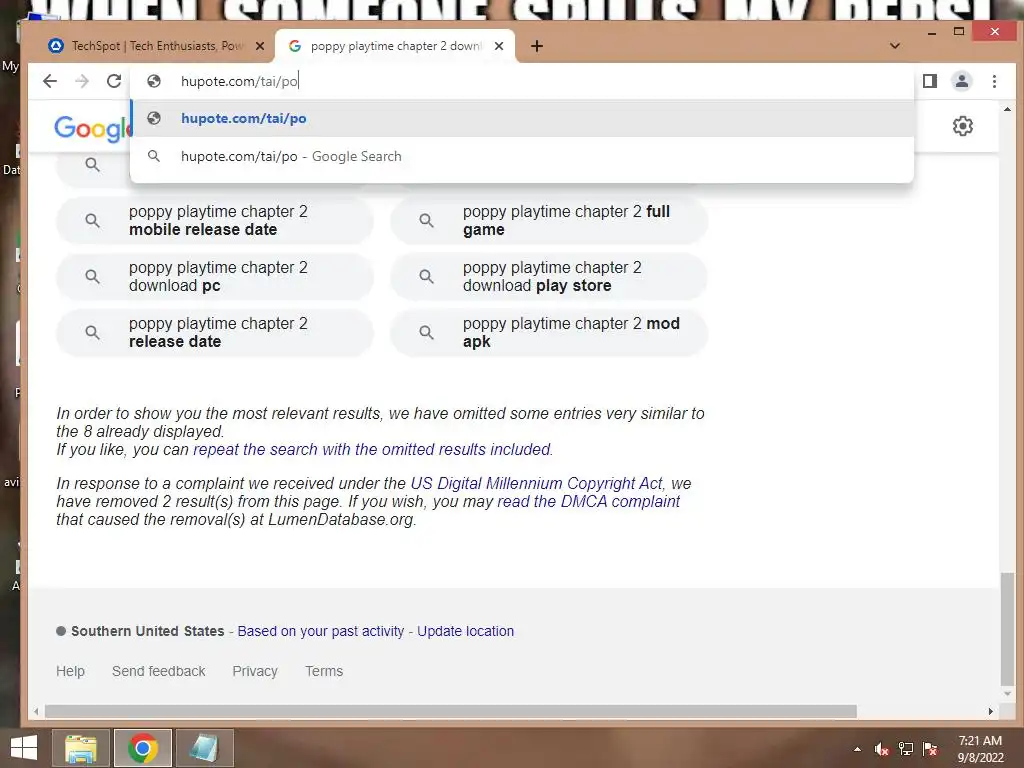The image size is (1024, 768).
Task: Open the tab search chevron
Action: click(895, 46)
